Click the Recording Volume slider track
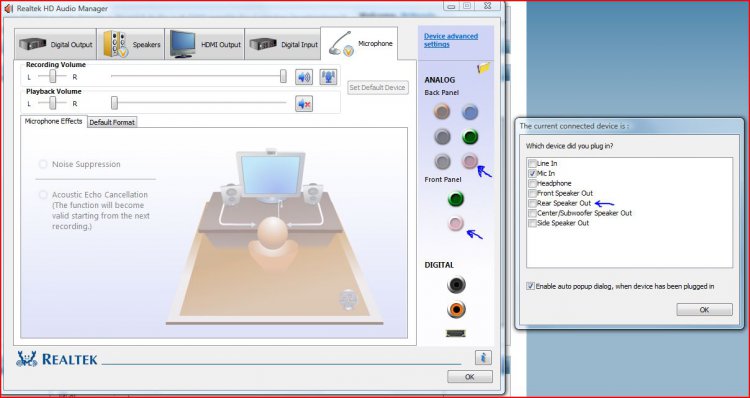 pyautogui.click(x=199, y=76)
